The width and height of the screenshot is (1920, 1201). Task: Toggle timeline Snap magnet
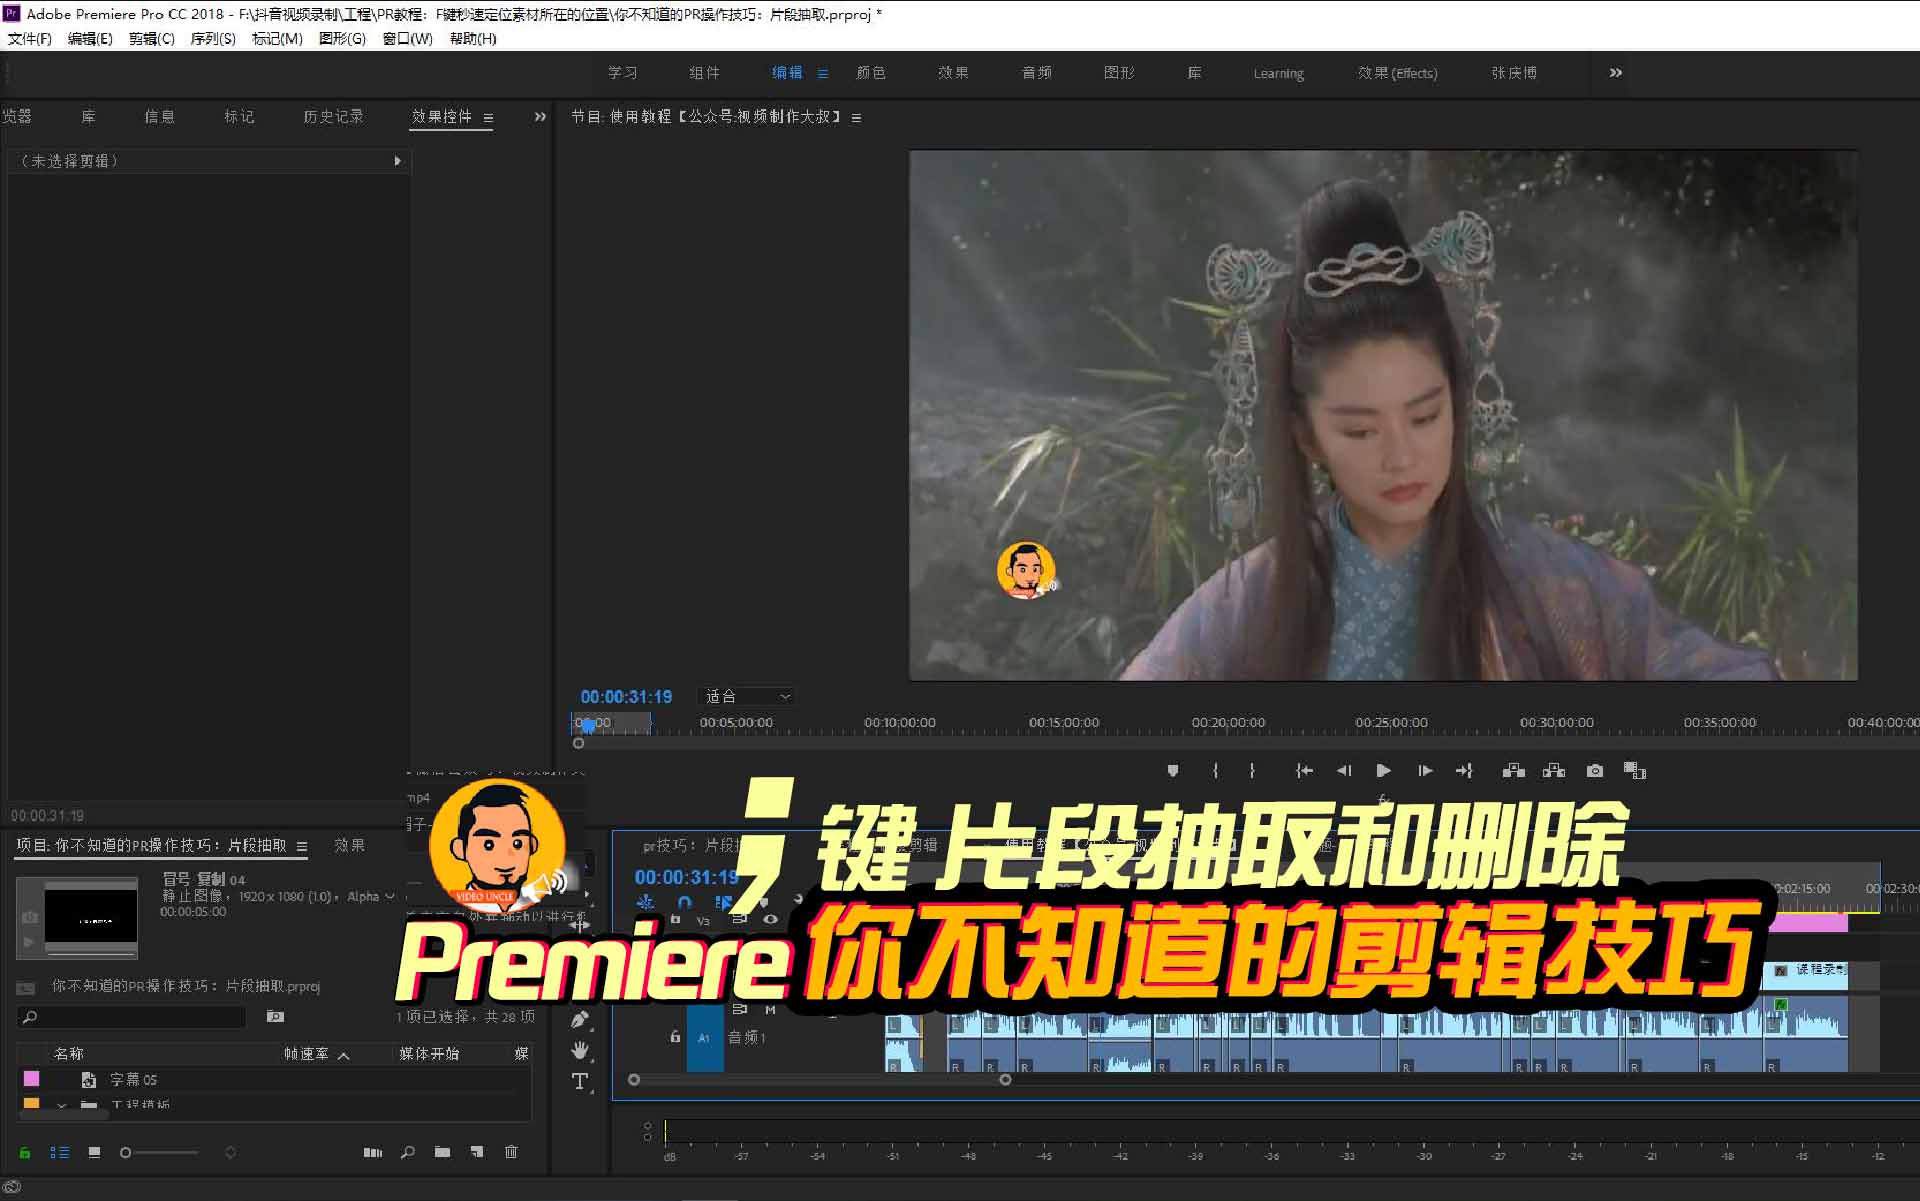tap(684, 903)
